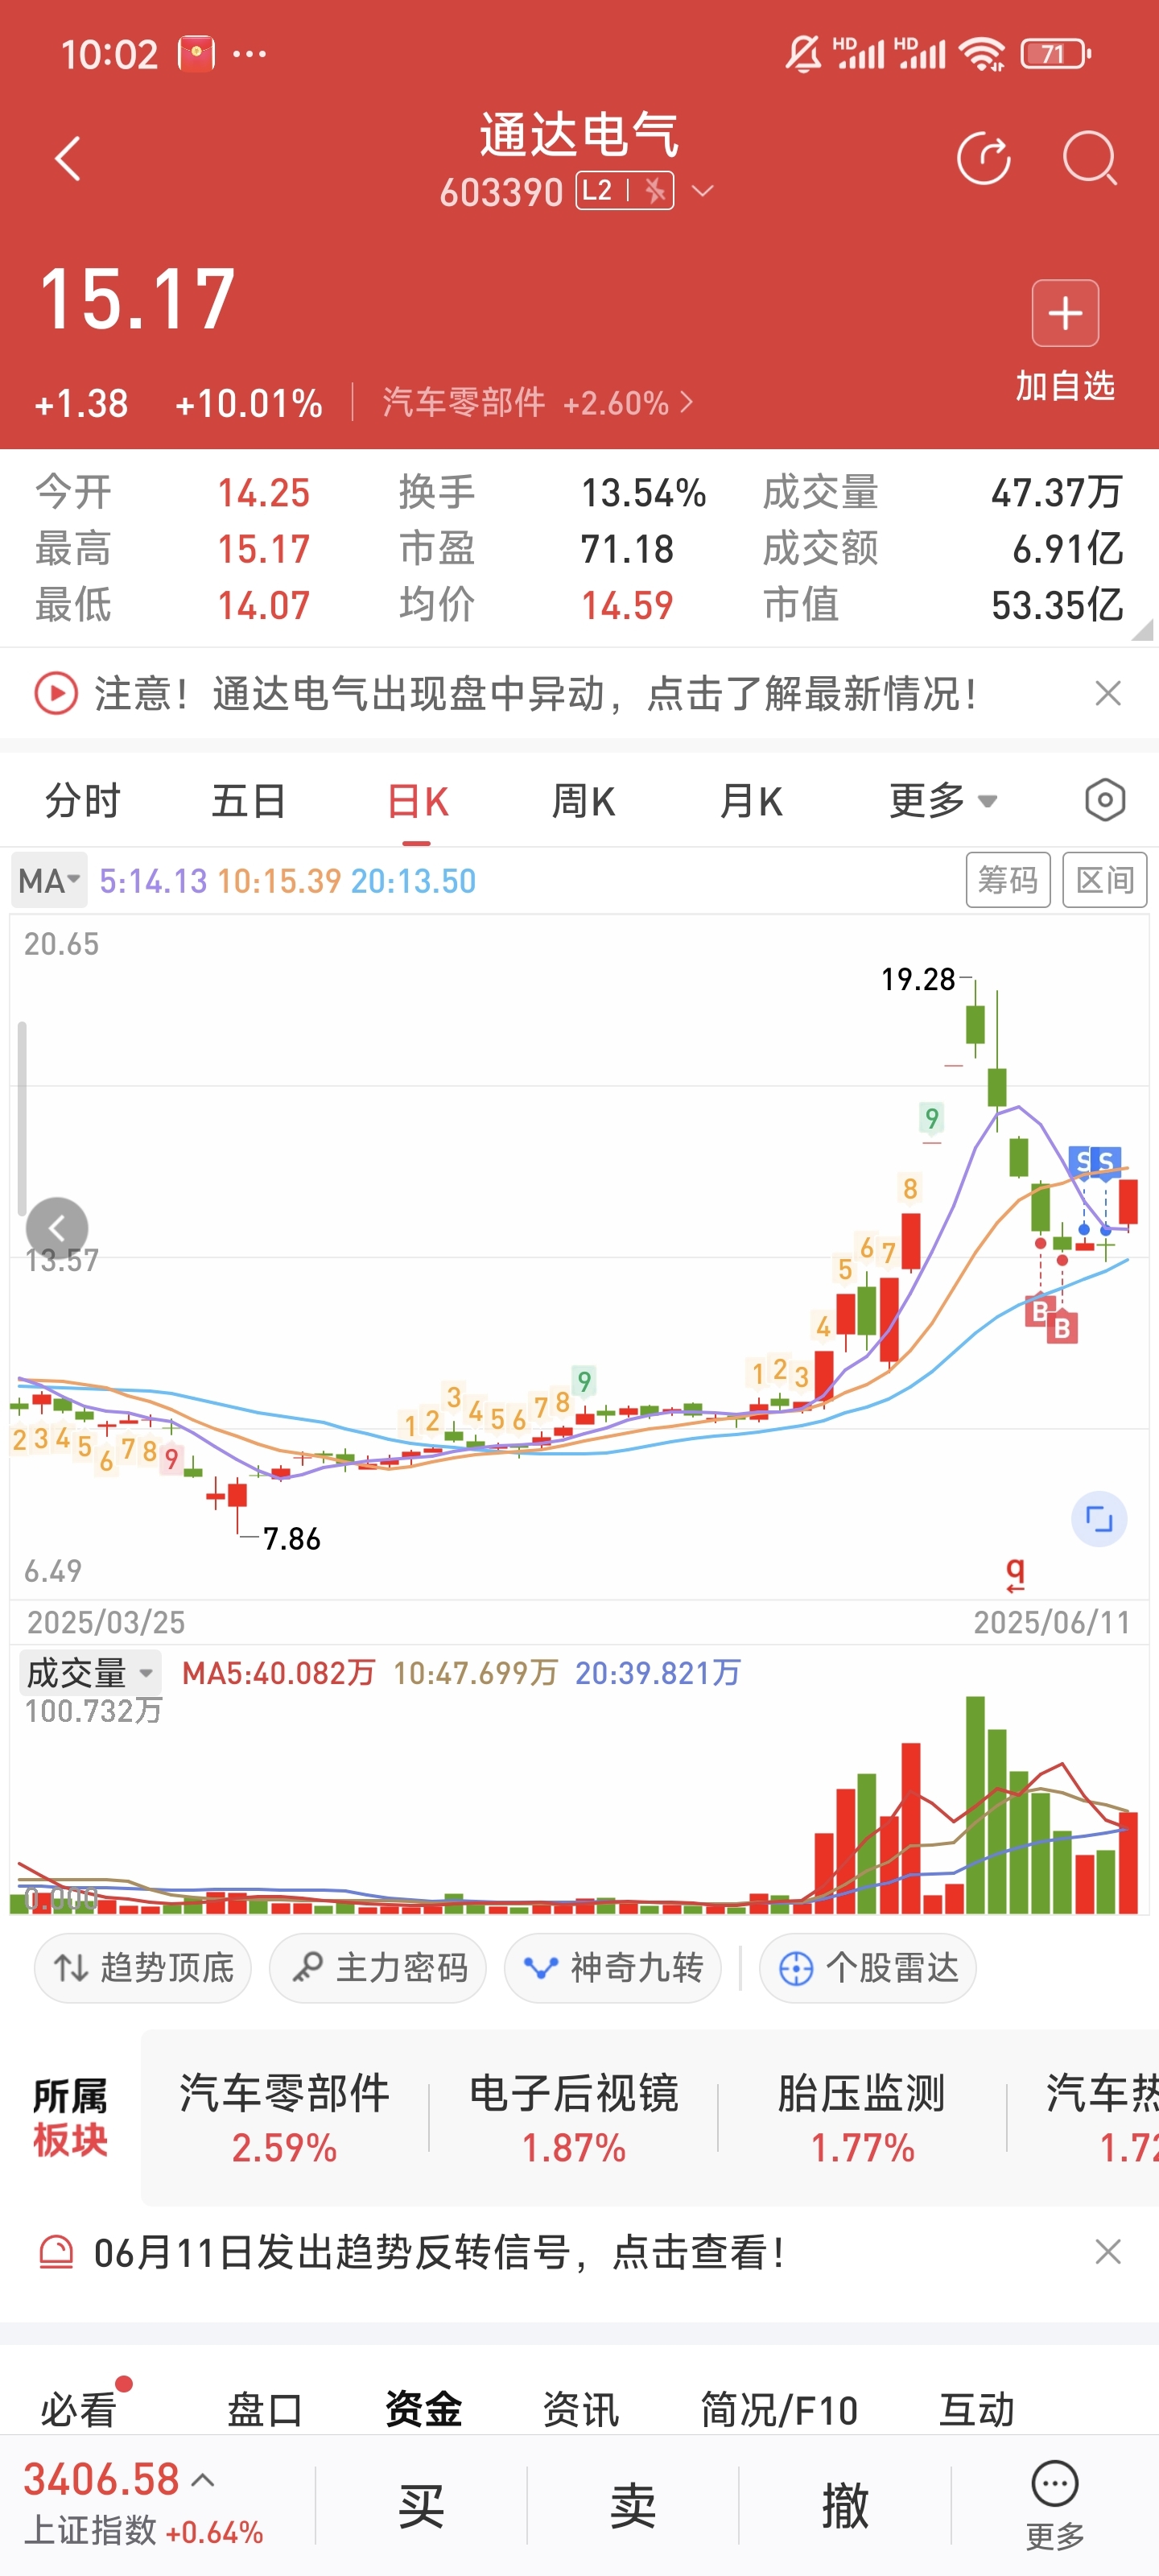Image resolution: width=1159 pixels, height=2576 pixels.
Task: Open the bottom 更多 menu icon
Action: 1055,2504
